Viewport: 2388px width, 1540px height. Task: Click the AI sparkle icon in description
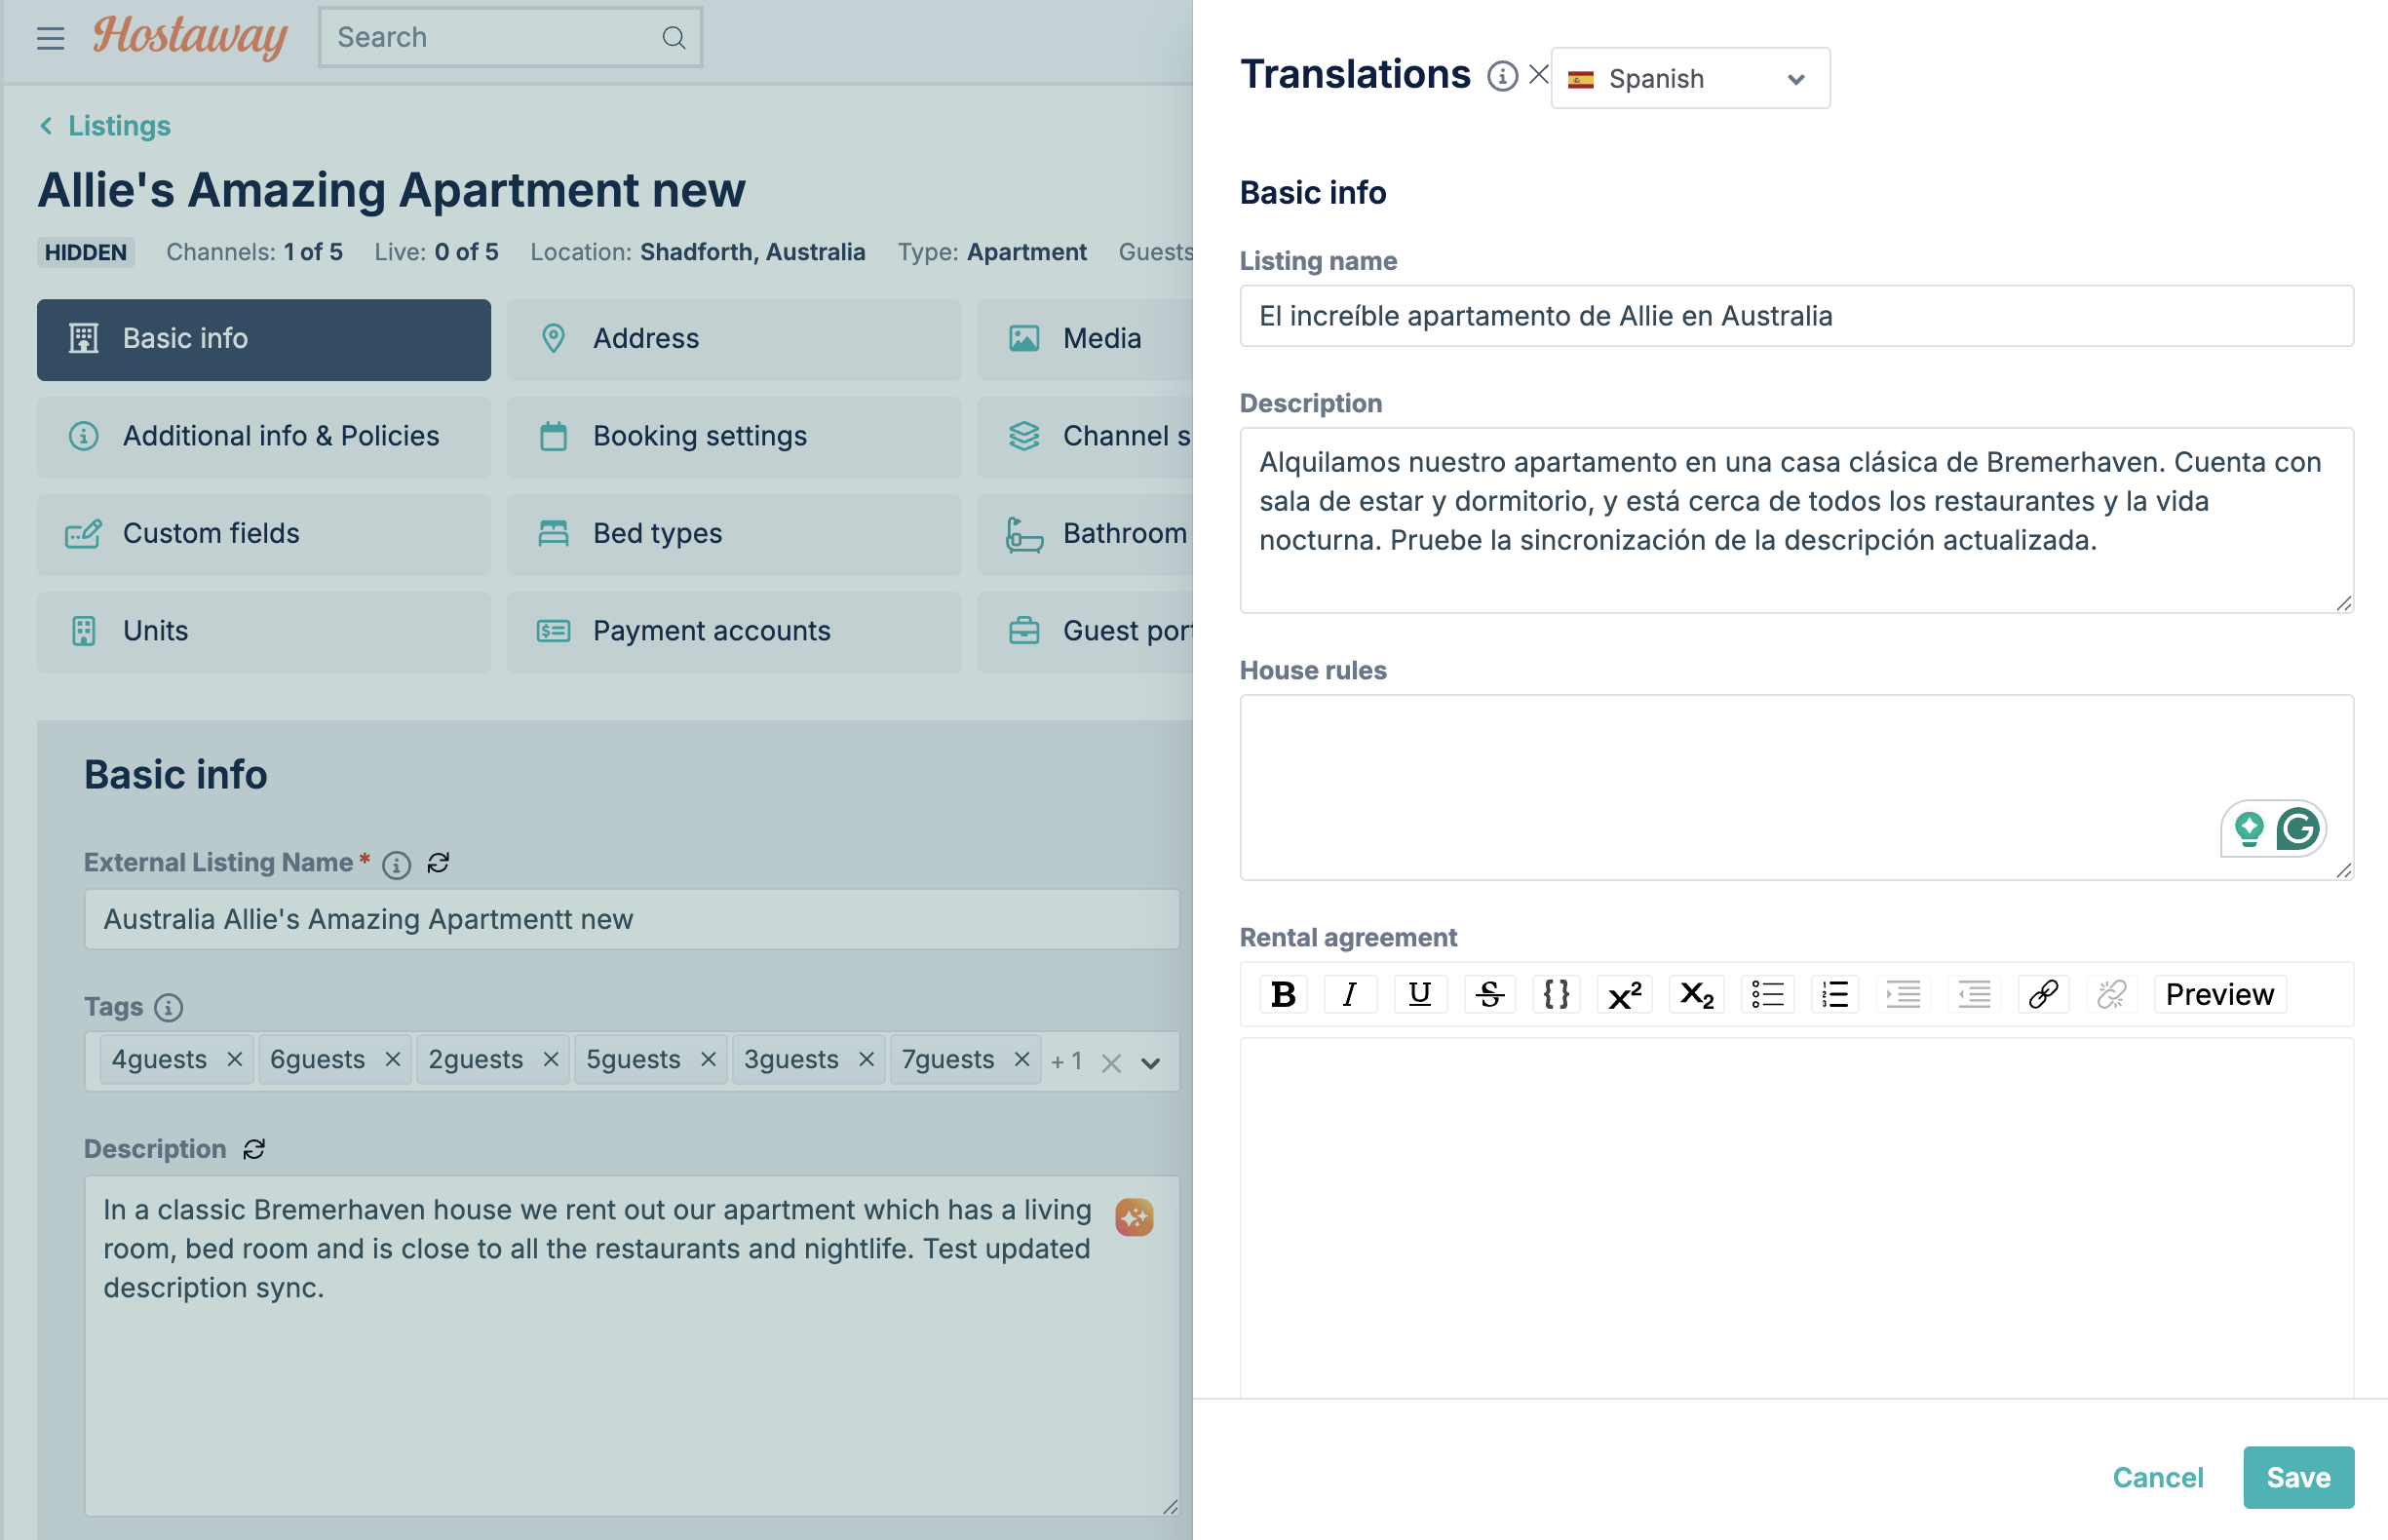click(1134, 1217)
